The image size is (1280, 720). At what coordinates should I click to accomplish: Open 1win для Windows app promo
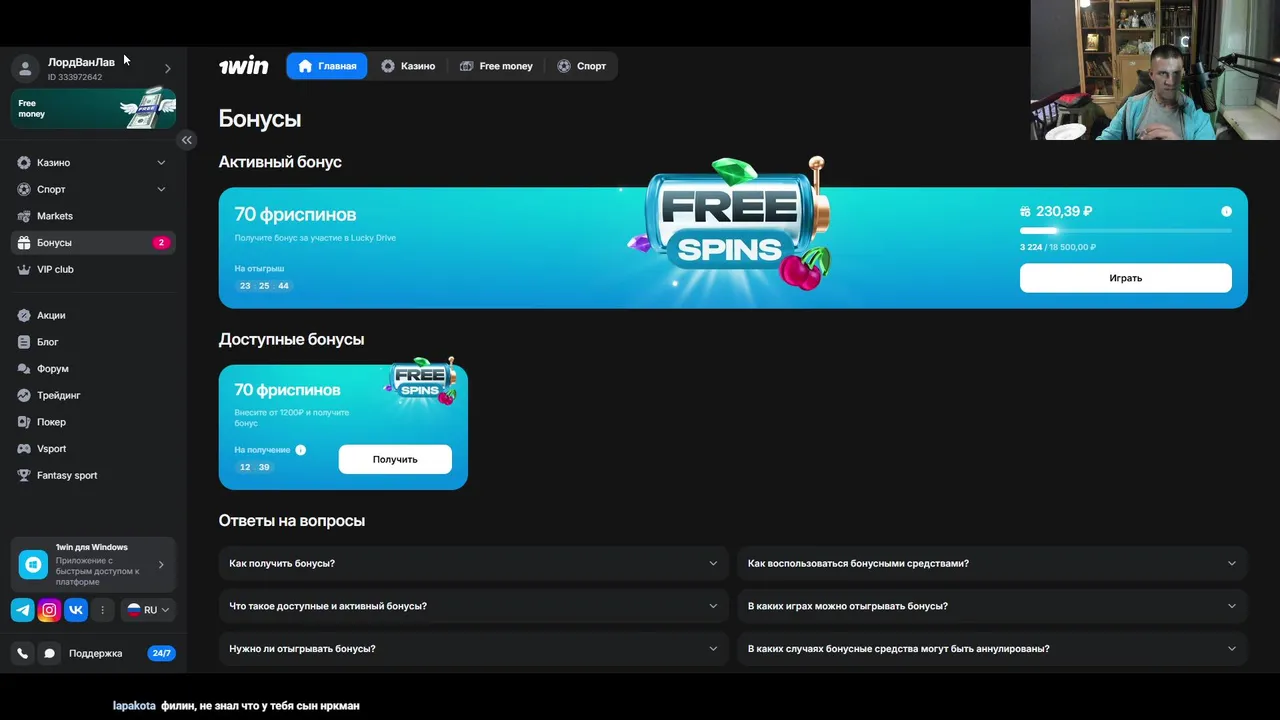pos(93,565)
